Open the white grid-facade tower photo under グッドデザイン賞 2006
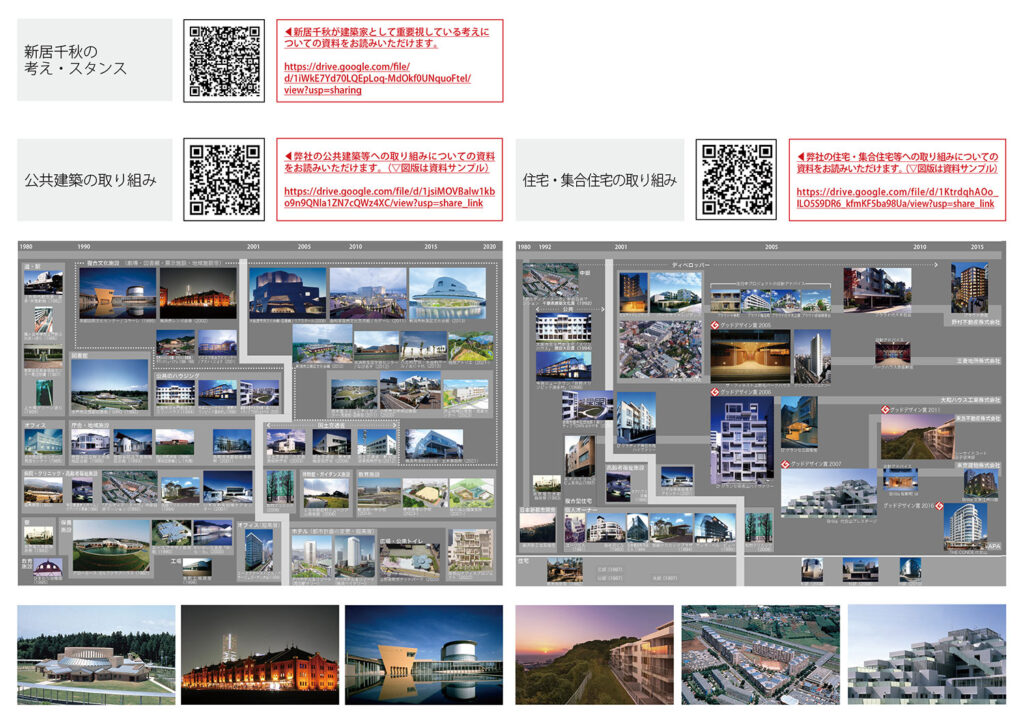Image resolution: width=1024 pixels, height=724 pixels. (742, 441)
